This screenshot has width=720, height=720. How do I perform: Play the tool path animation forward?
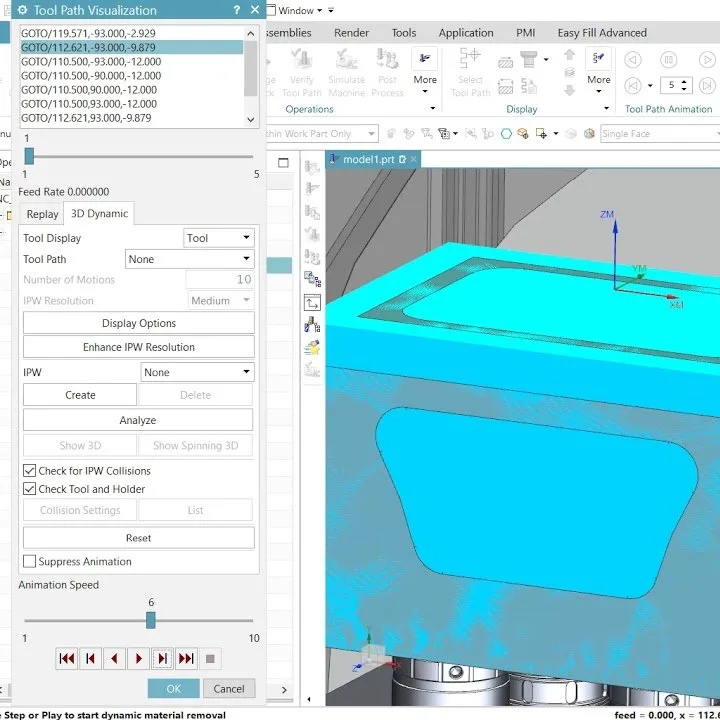coord(138,658)
